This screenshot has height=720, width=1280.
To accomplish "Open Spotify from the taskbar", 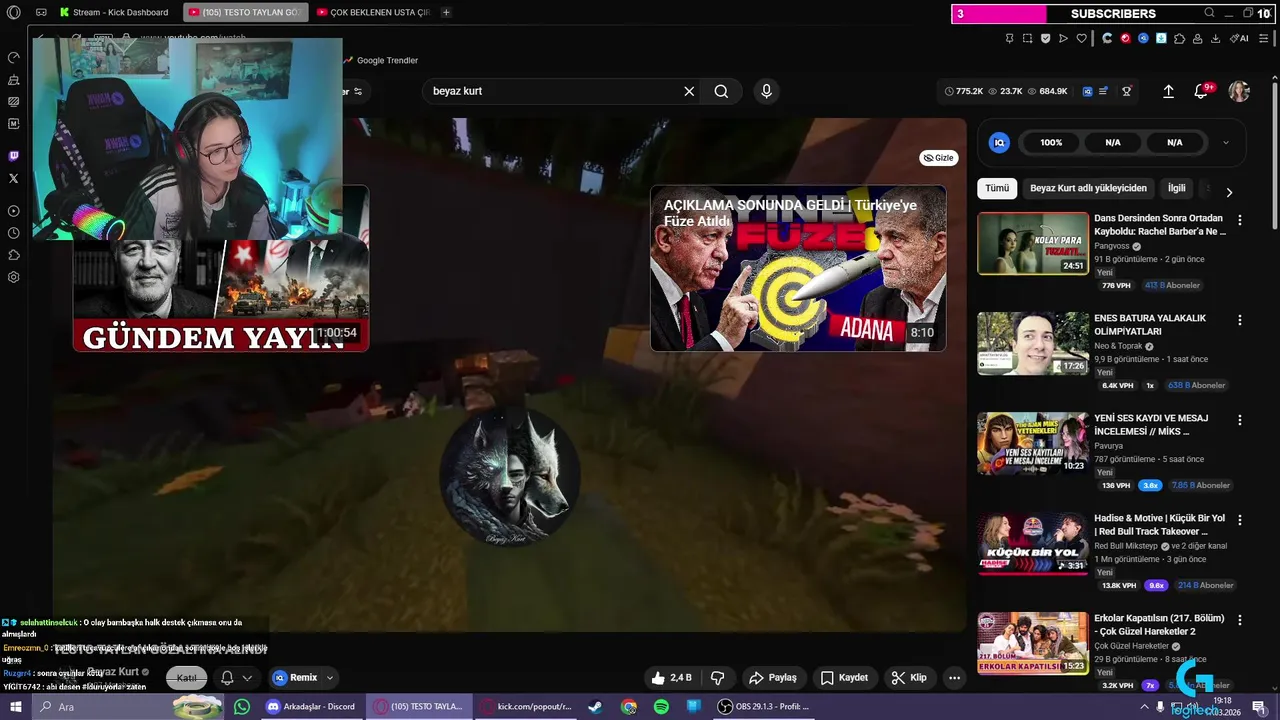I will 661,706.
